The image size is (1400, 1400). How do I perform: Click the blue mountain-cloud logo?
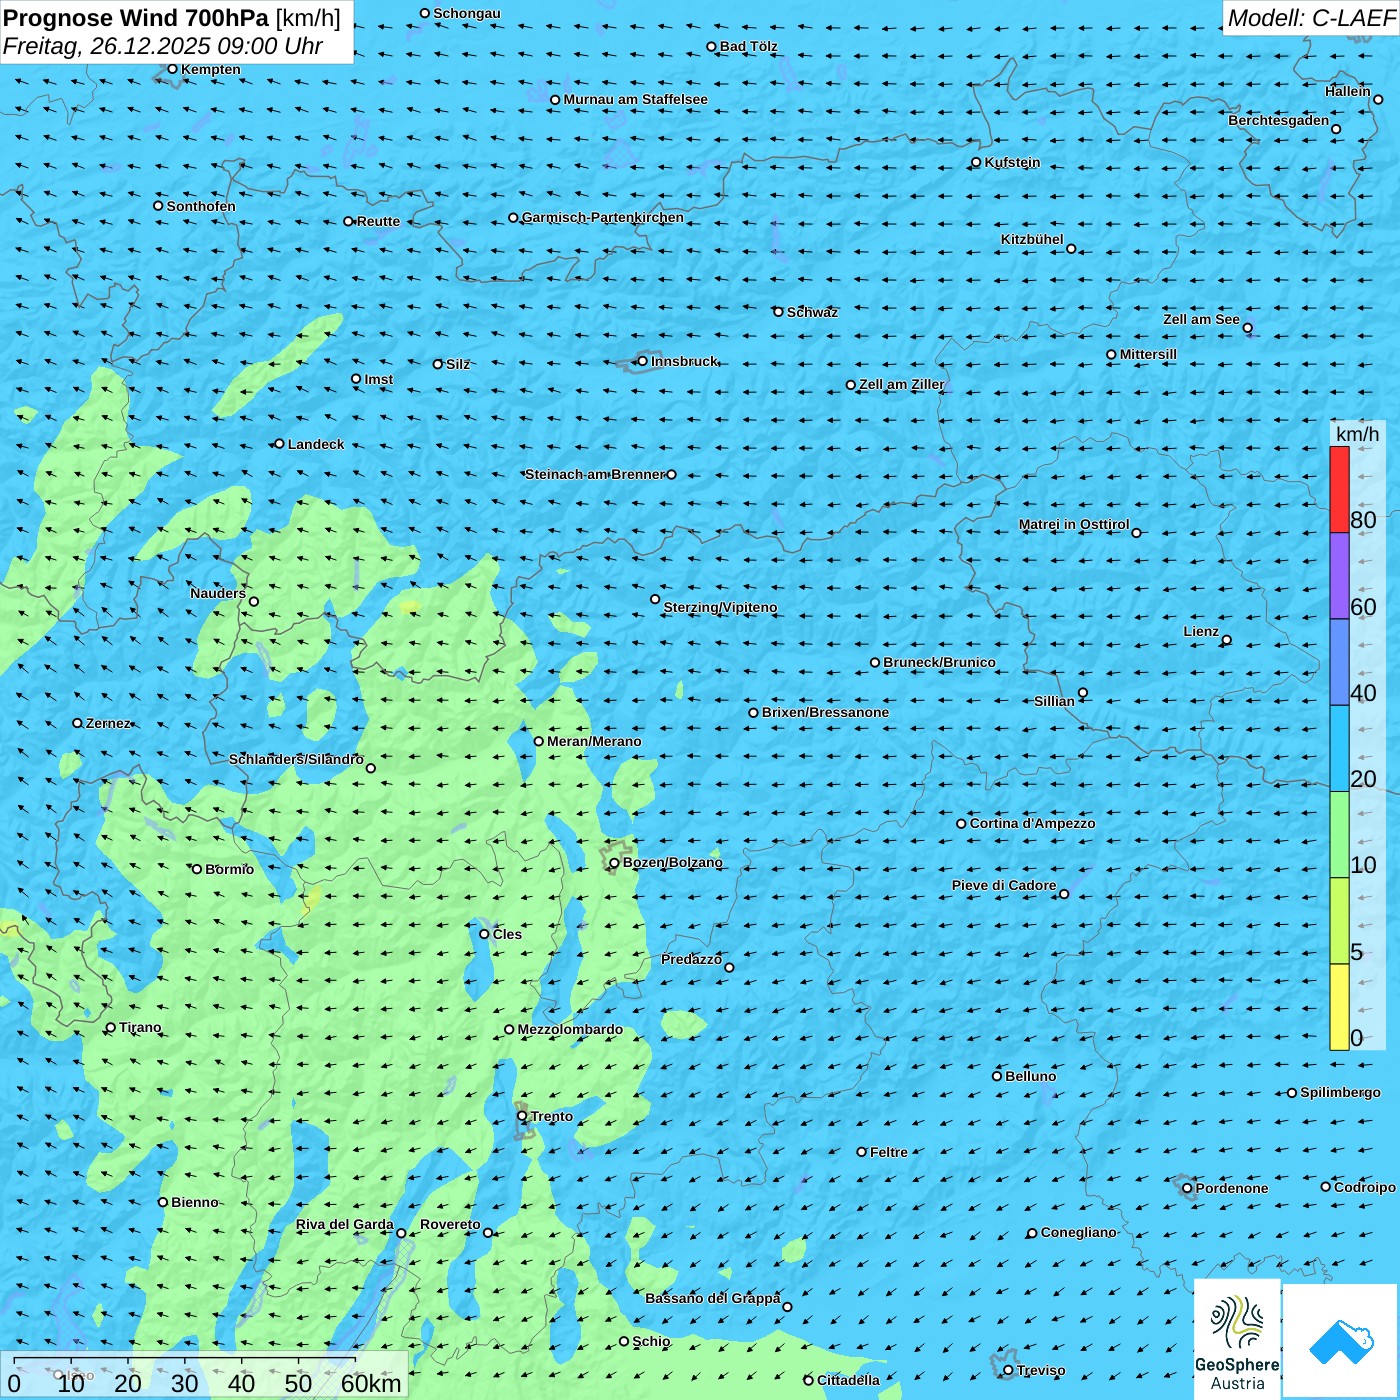click(1341, 1342)
